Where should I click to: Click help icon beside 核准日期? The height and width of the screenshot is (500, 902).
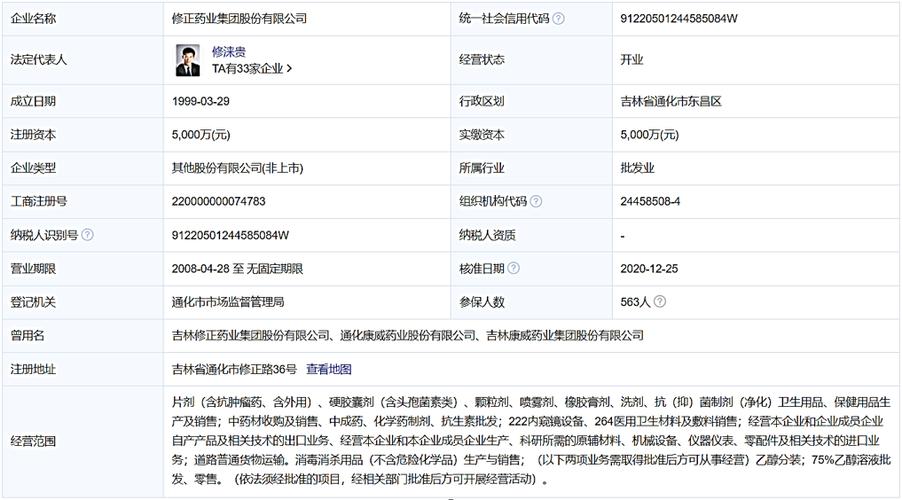coord(513,268)
